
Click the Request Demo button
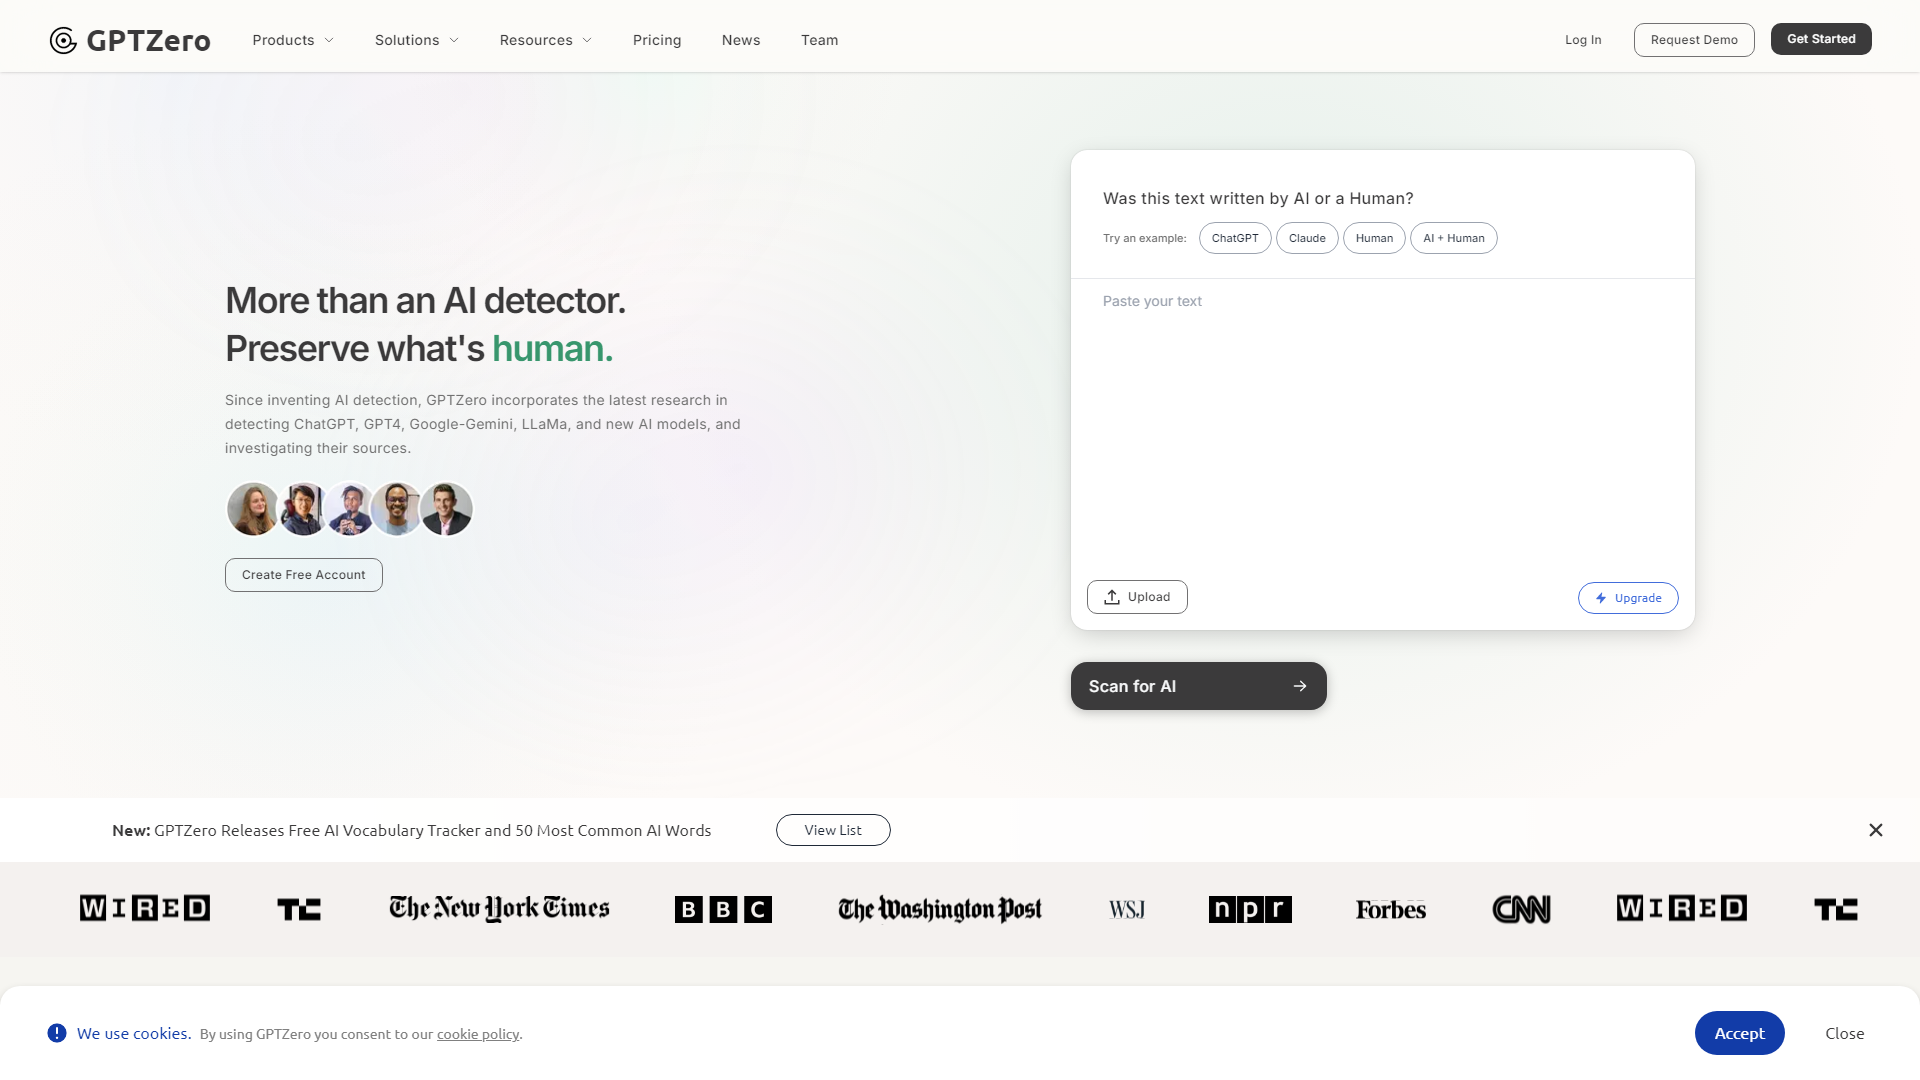point(1695,40)
